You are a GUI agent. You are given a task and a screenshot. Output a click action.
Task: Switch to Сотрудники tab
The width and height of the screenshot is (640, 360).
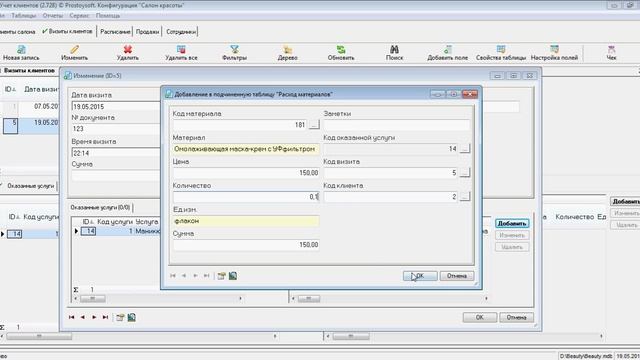(x=181, y=31)
